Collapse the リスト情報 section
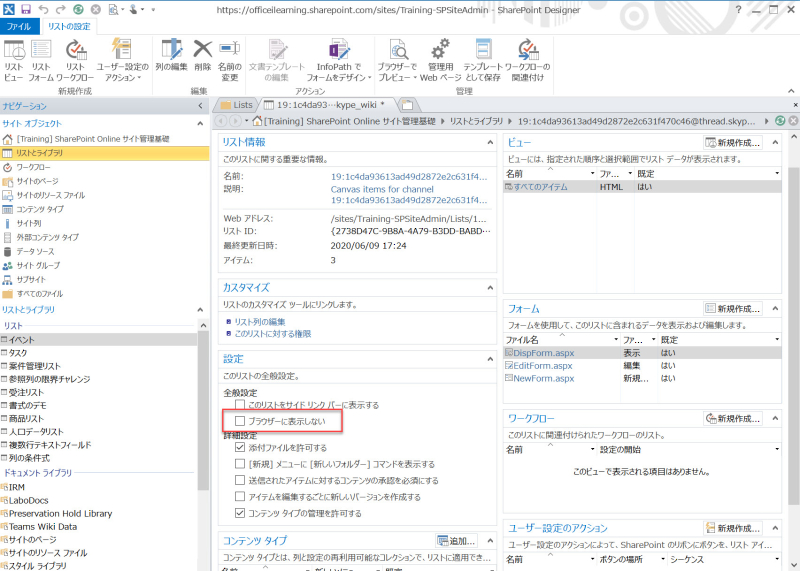The width and height of the screenshot is (800, 571). point(490,142)
